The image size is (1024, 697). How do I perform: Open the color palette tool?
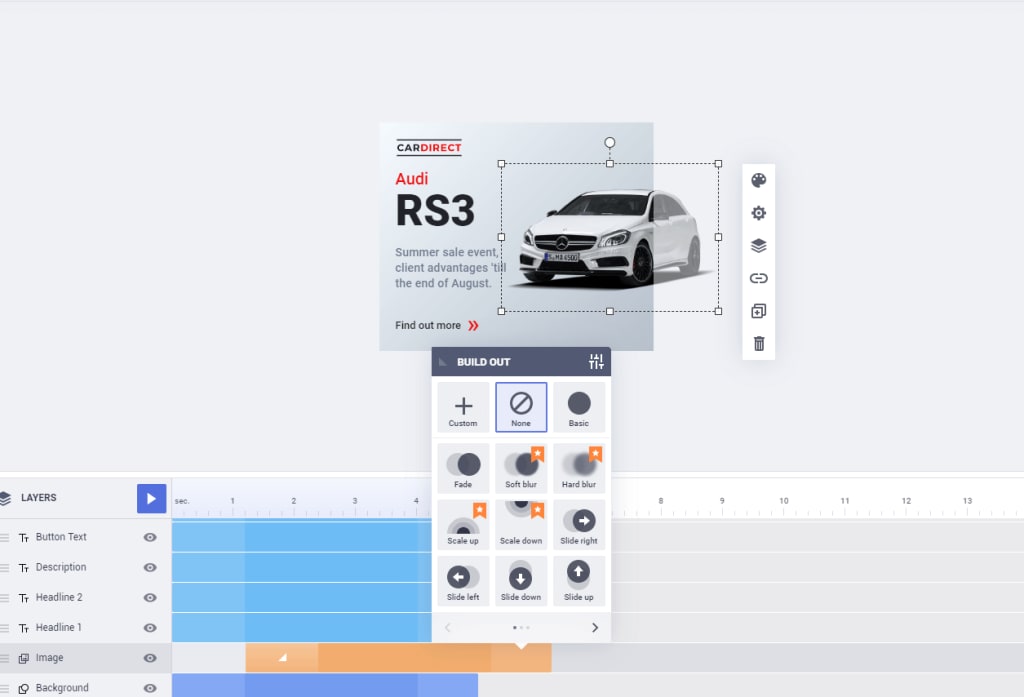(758, 180)
